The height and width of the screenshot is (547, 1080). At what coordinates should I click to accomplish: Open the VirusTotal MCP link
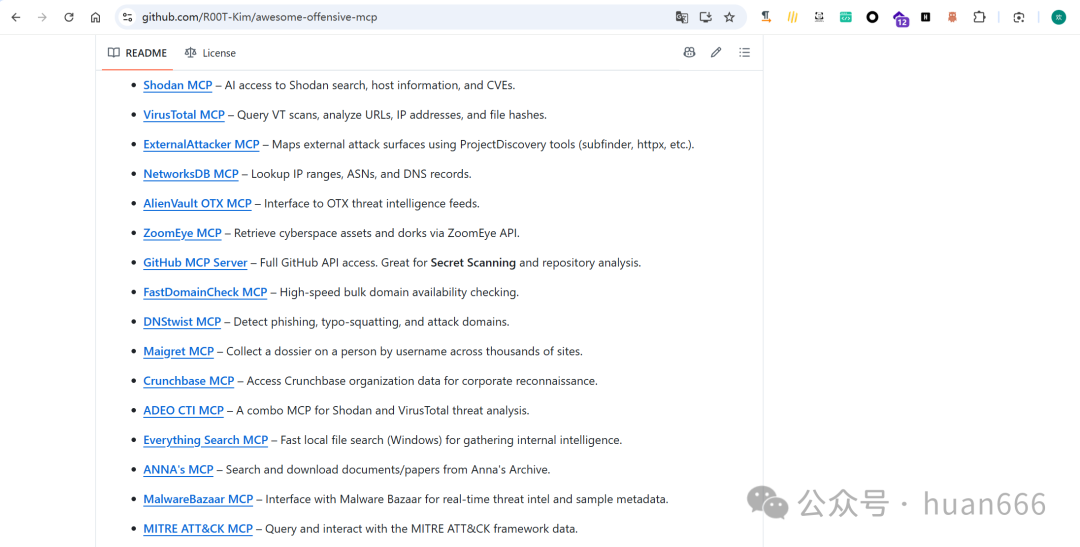pos(184,115)
